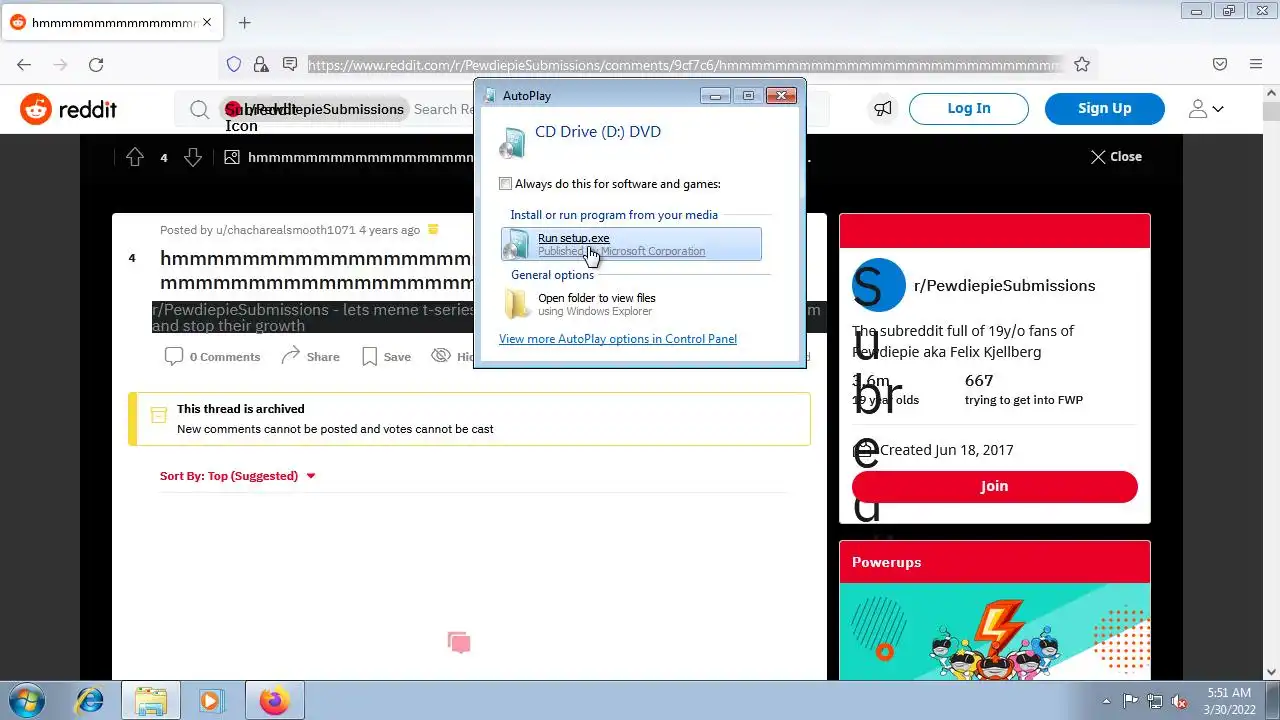Click the folder icon for Open folder
The width and height of the screenshot is (1280, 720).
point(517,303)
